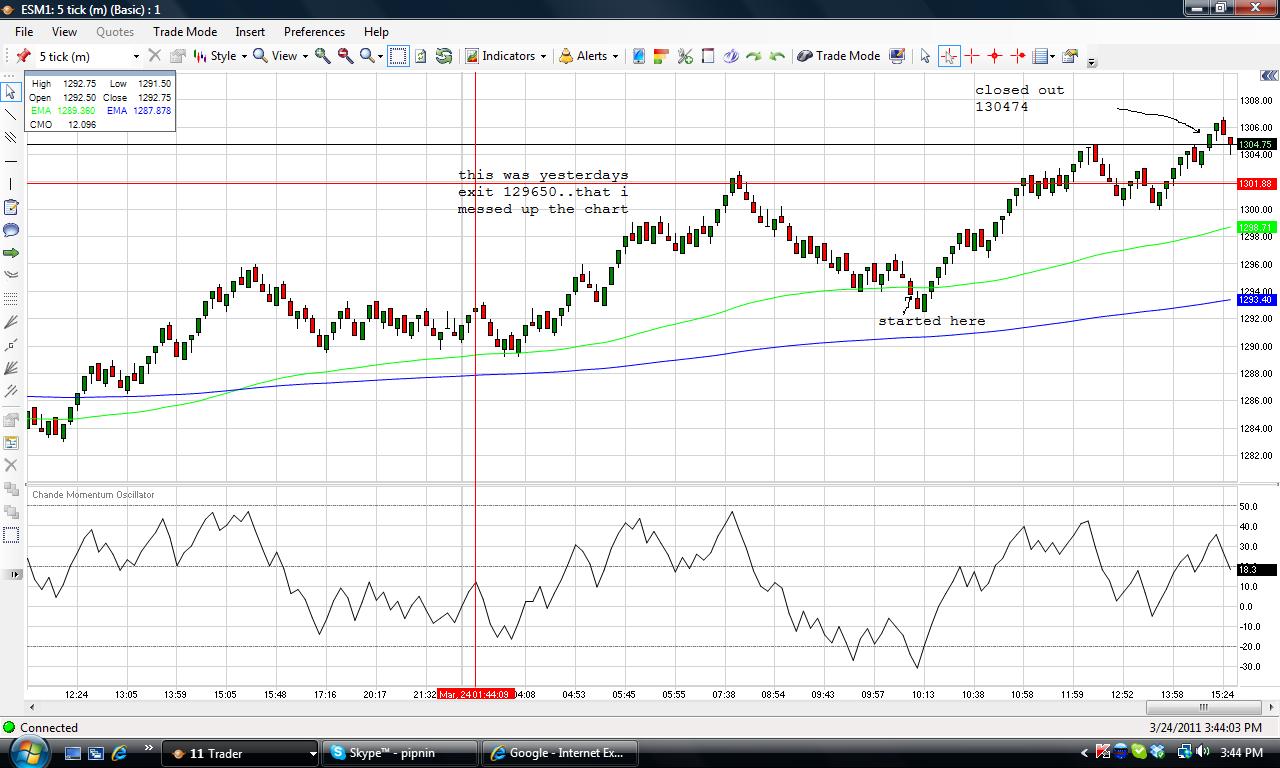The height and width of the screenshot is (768, 1280).
Task: Select the text note annotation tool
Action: click(11, 207)
